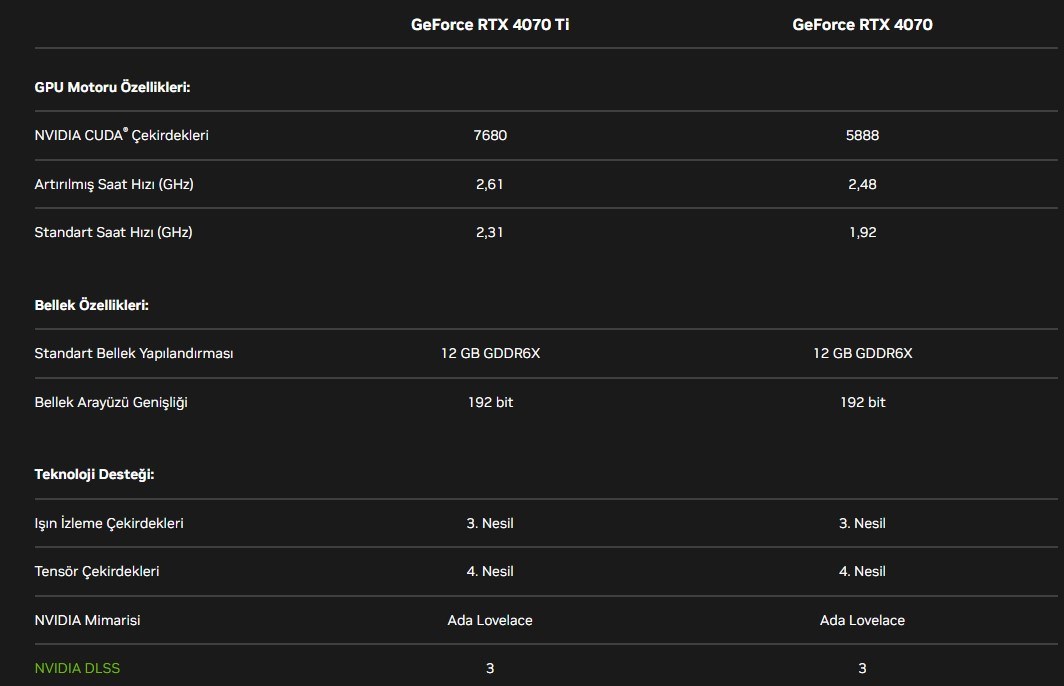The height and width of the screenshot is (686, 1064).
Task: Click 4. Nesil under RTX 4070 Ti
Action: click(x=490, y=571)
